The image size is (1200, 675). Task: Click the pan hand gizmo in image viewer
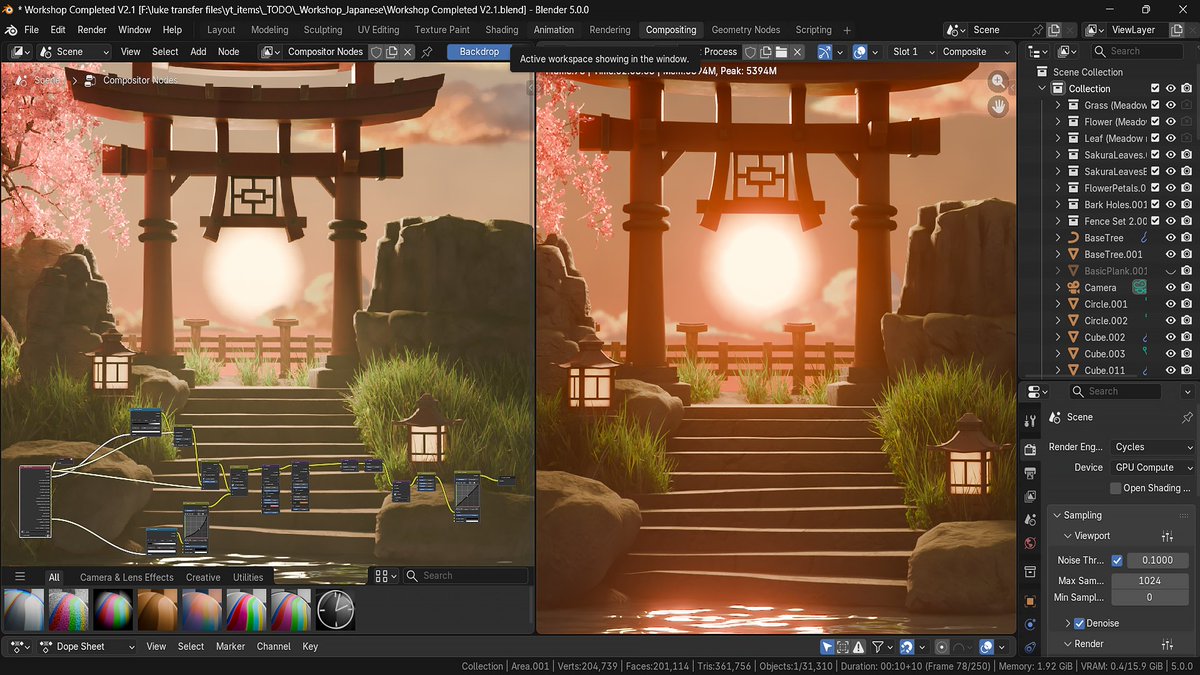pos(998,105)
